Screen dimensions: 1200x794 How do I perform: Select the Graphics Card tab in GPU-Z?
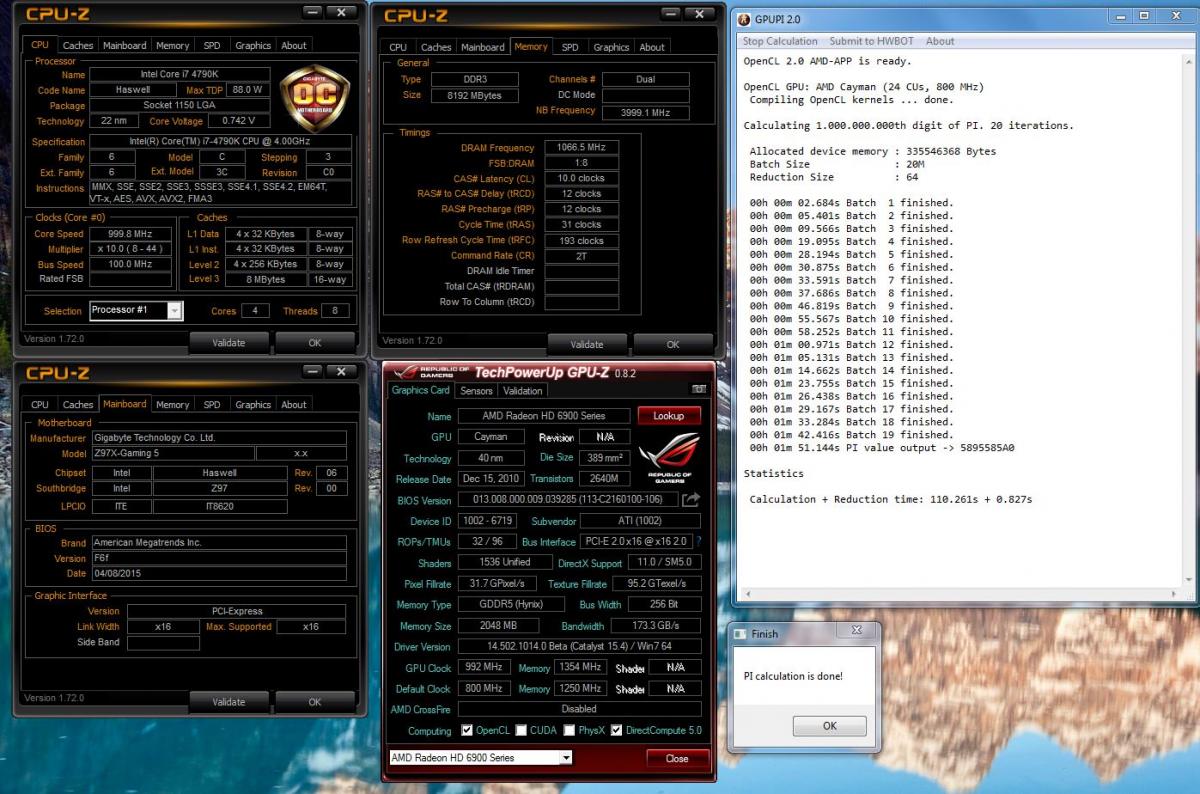[420, 390]
